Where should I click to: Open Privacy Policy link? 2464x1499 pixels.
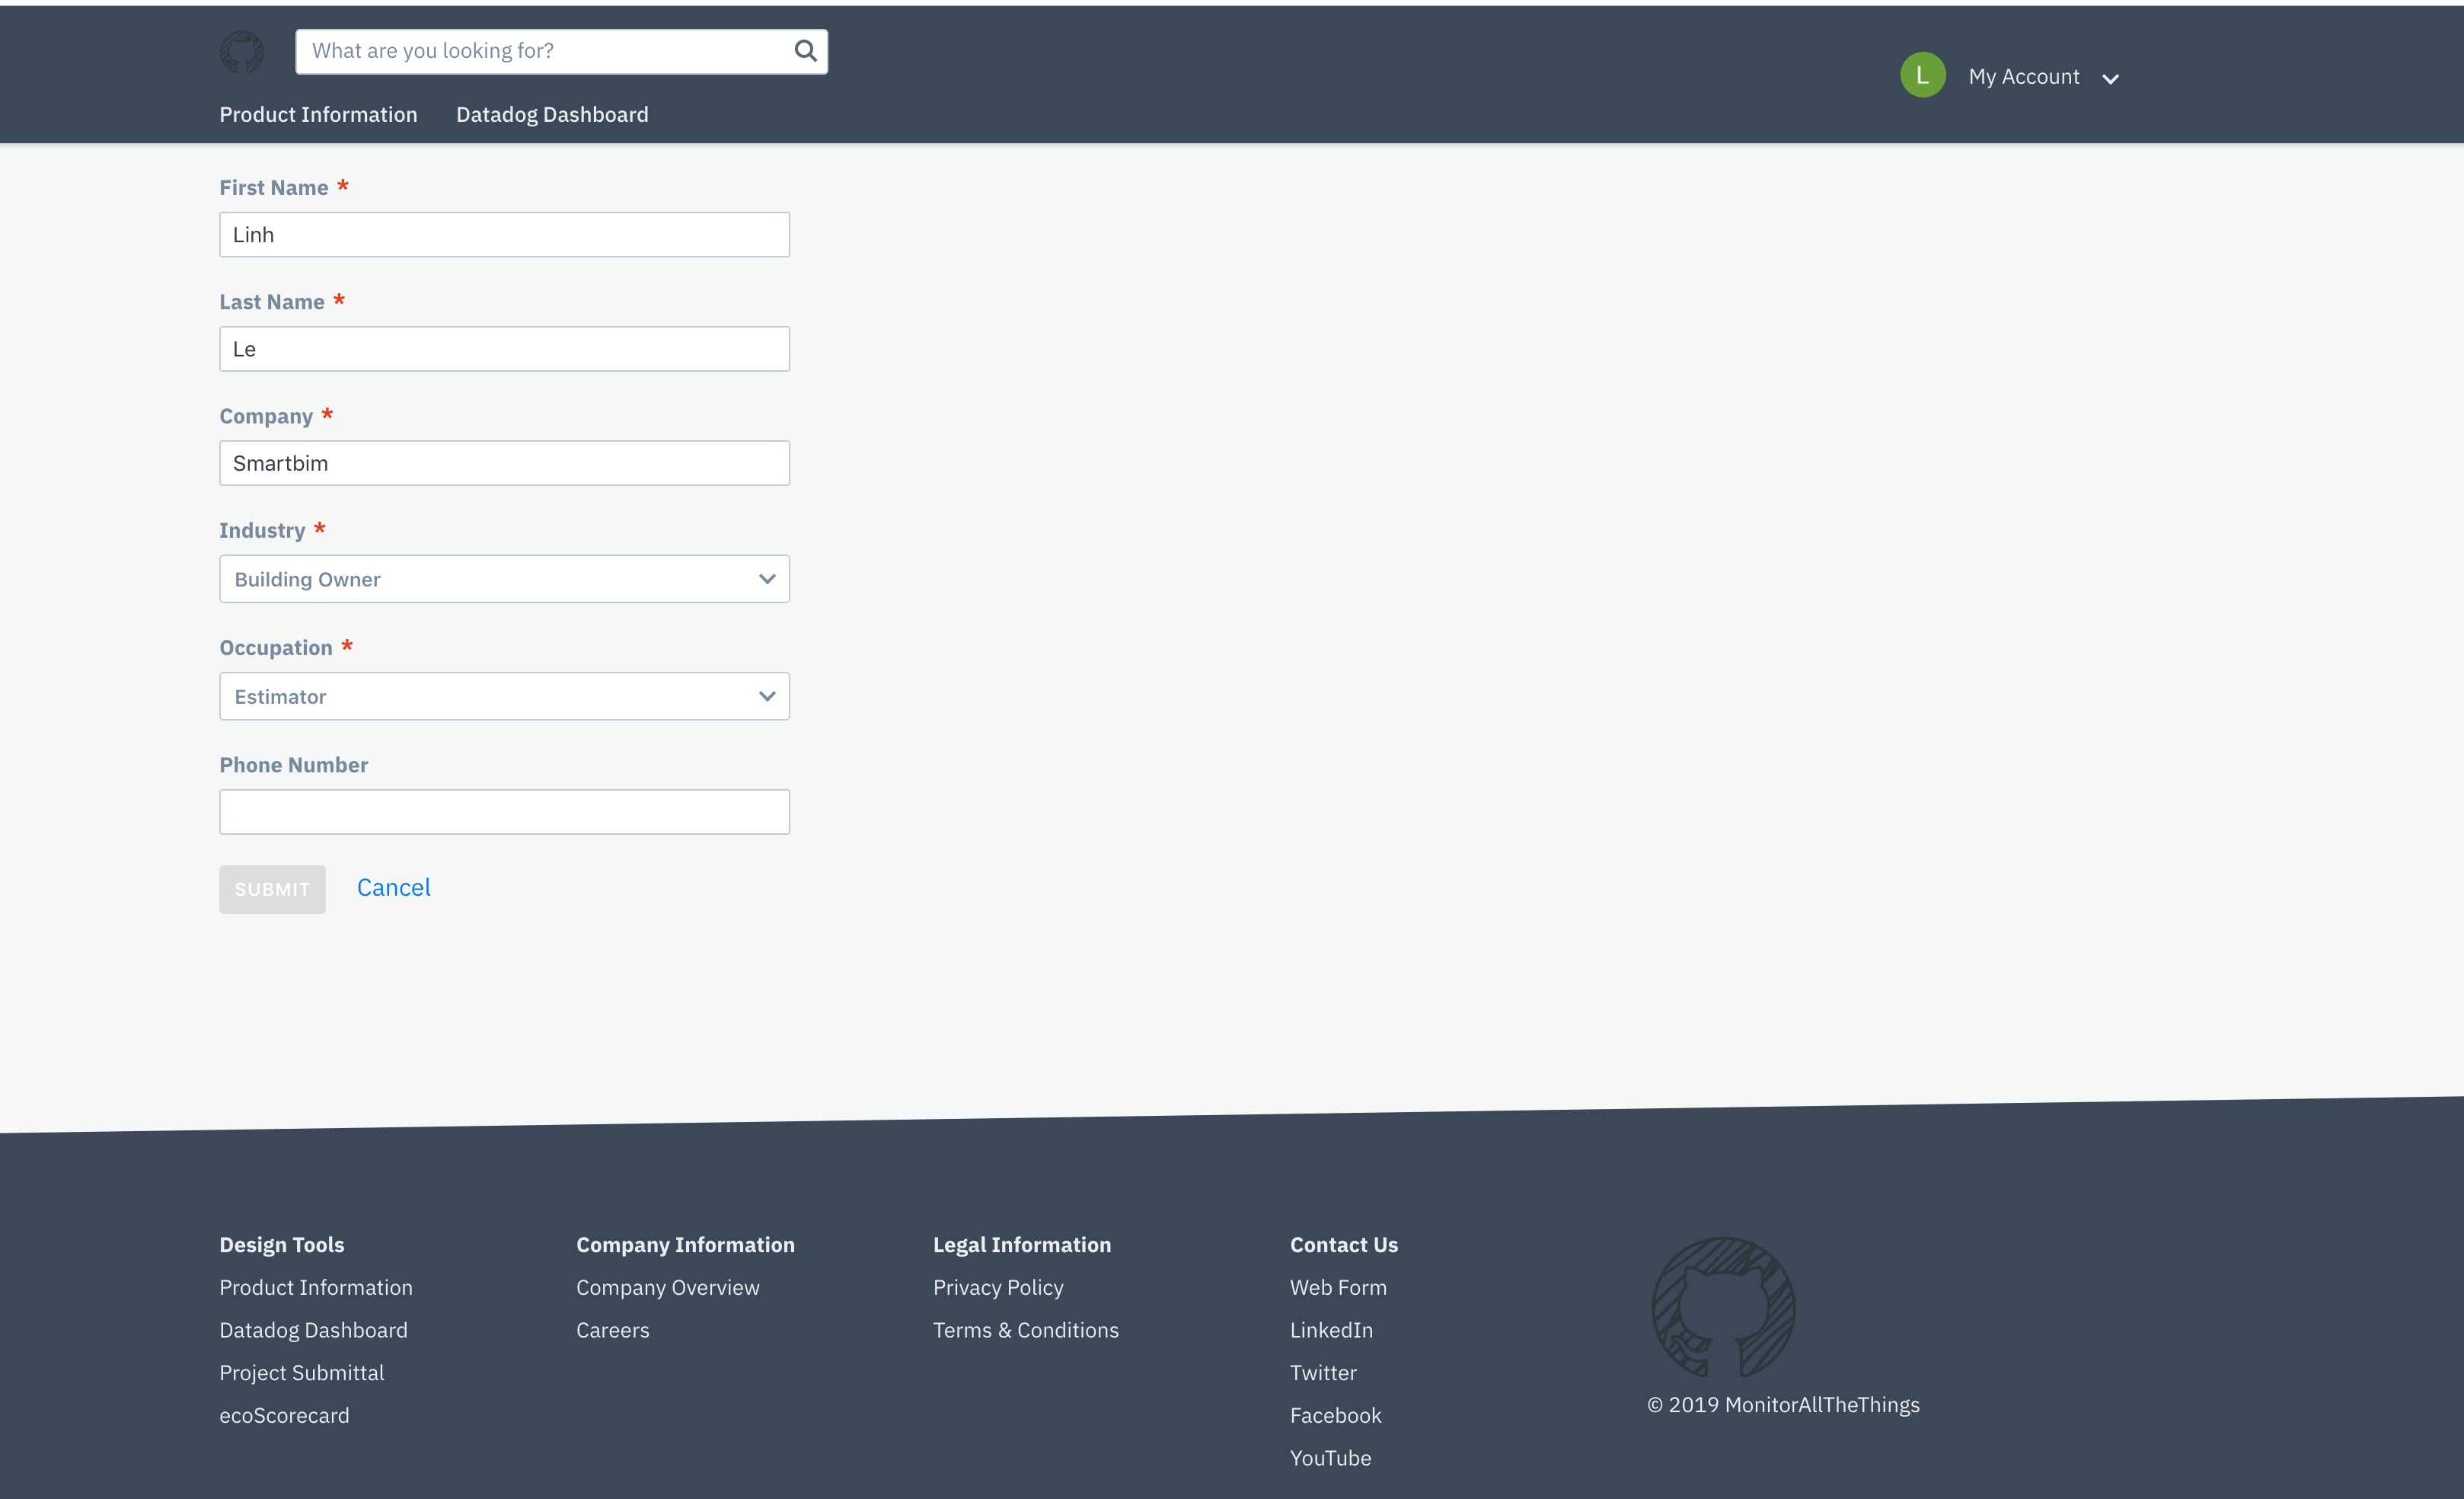998,1287
